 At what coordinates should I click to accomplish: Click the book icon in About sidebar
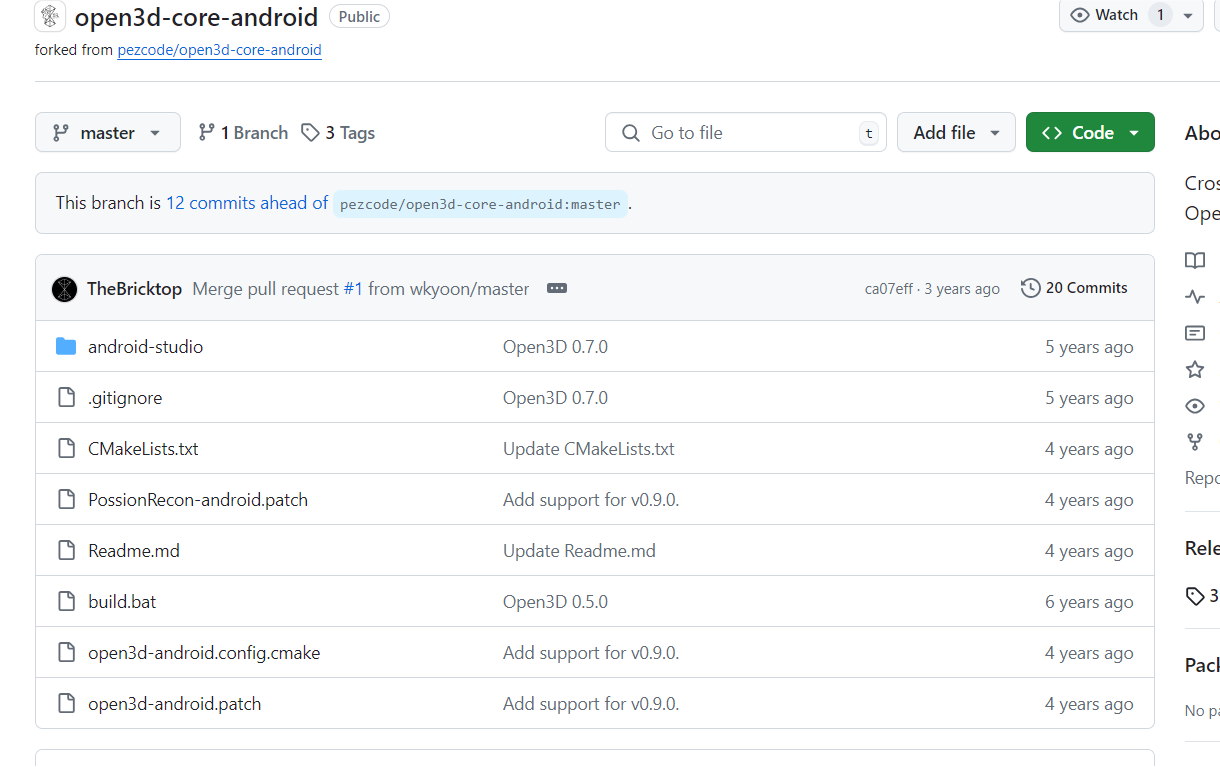1195,261
